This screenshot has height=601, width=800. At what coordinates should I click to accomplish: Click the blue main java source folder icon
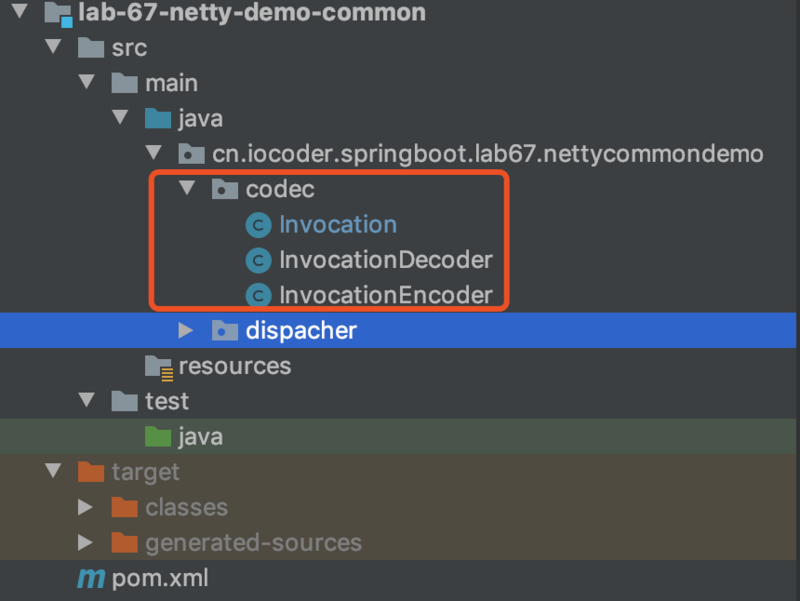click(x=158, y=119)
